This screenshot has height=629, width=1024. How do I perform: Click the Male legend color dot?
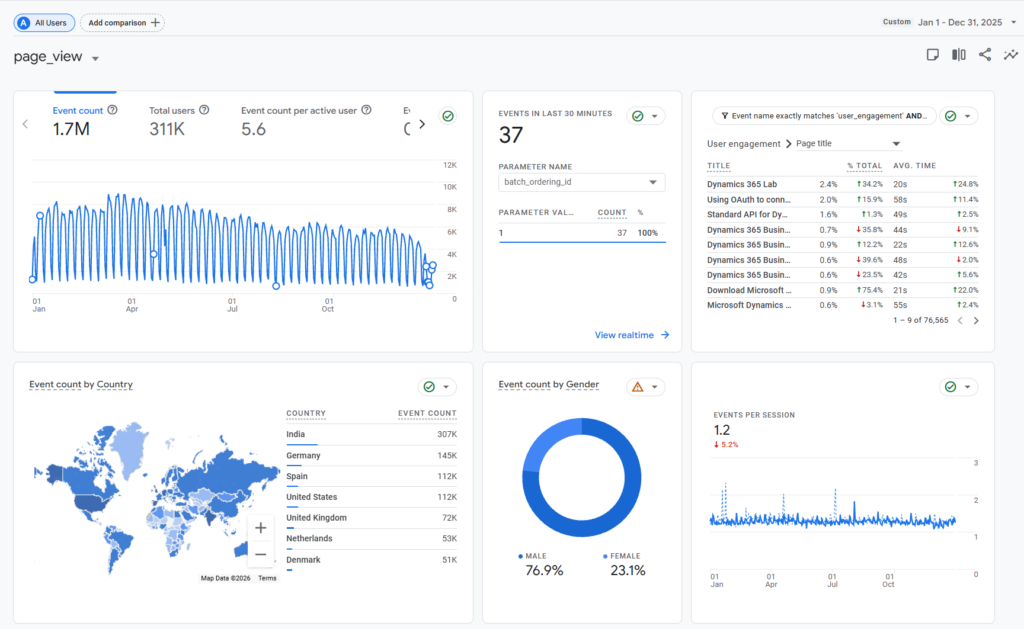coord(521,556)
